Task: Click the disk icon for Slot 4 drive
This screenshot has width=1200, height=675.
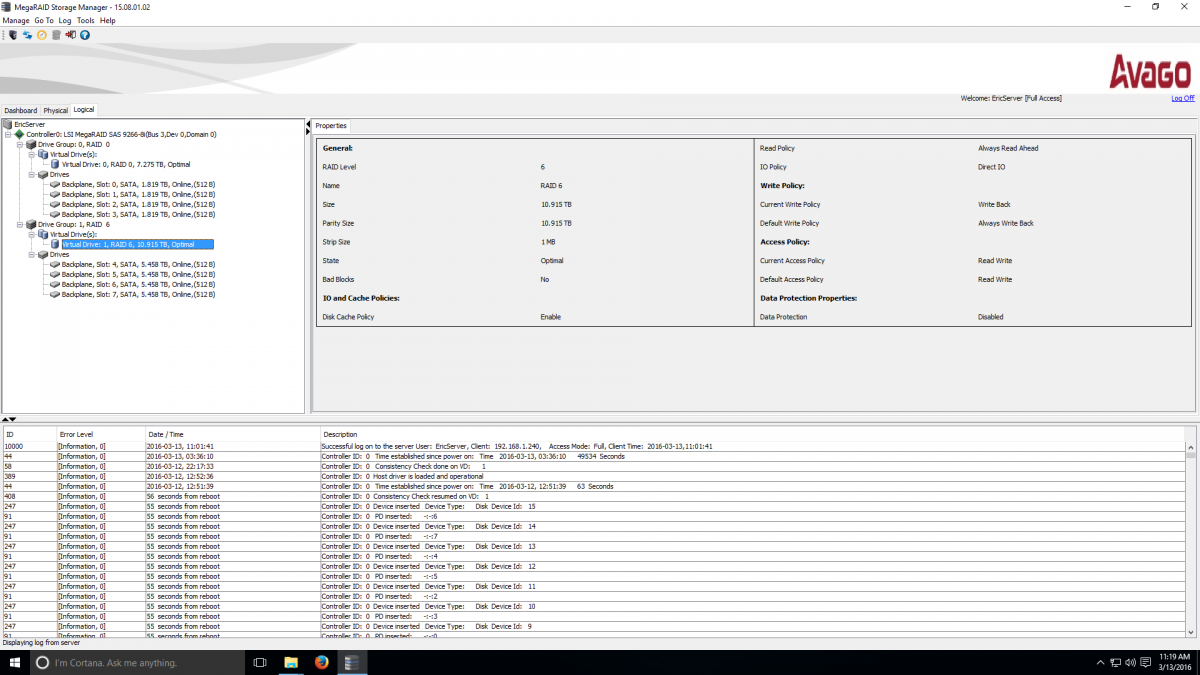Action: pos(55,264)
